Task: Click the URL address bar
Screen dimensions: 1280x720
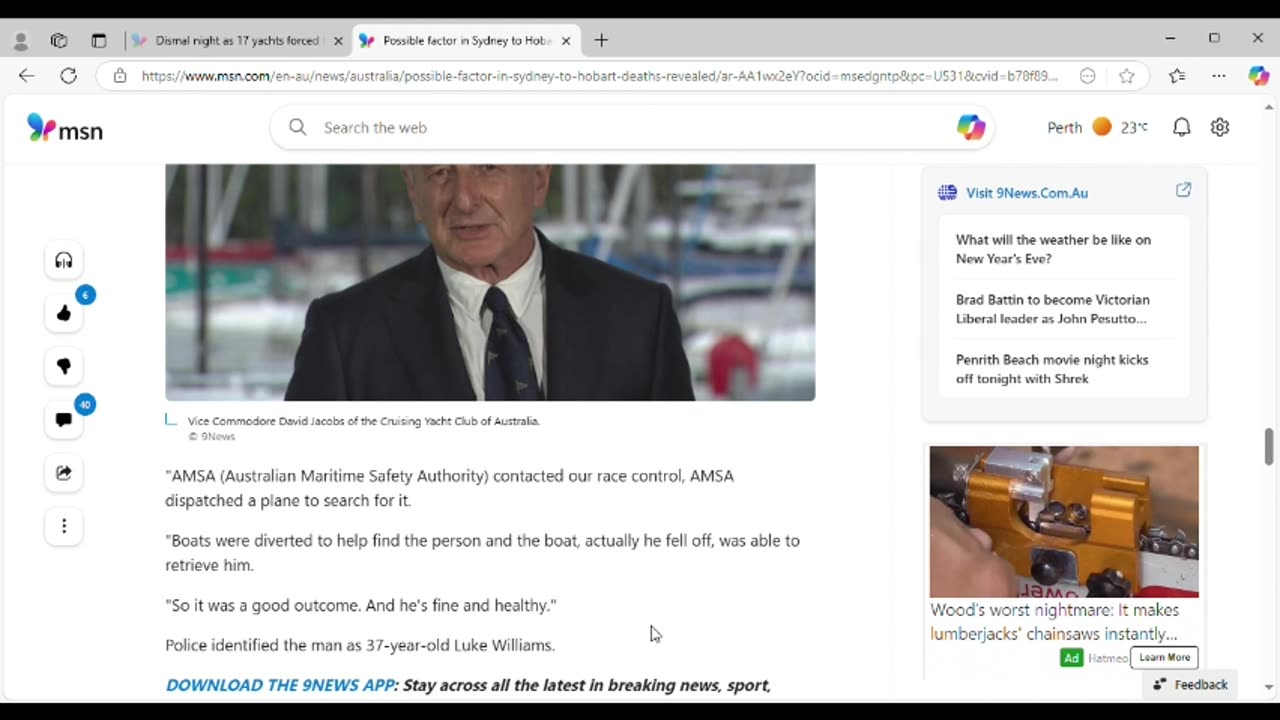Action: click(600, 76)
